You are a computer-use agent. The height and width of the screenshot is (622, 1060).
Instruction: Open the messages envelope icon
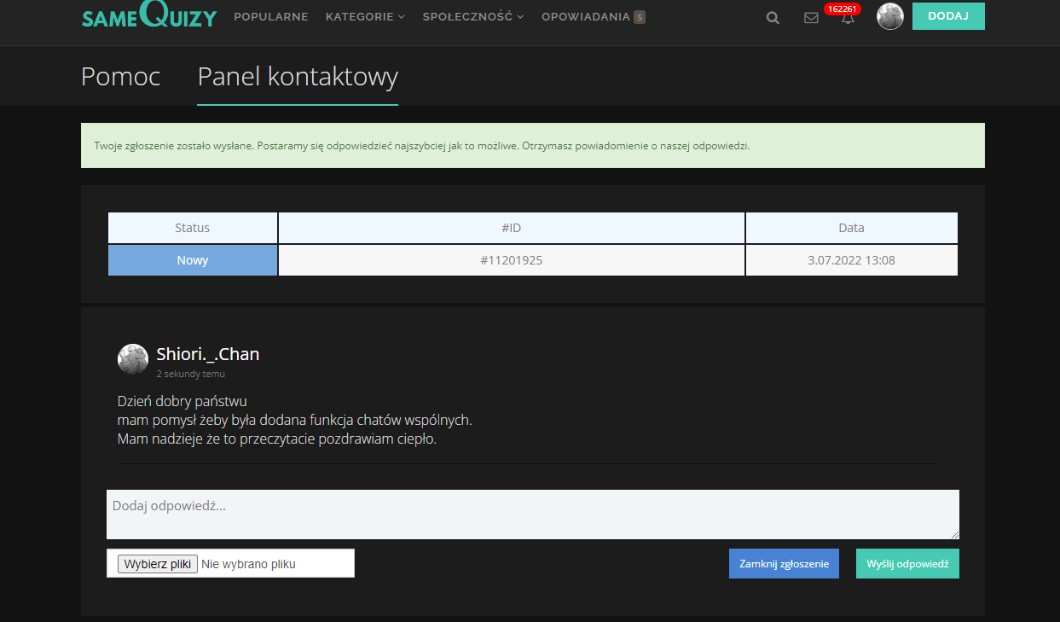(811, 17)
